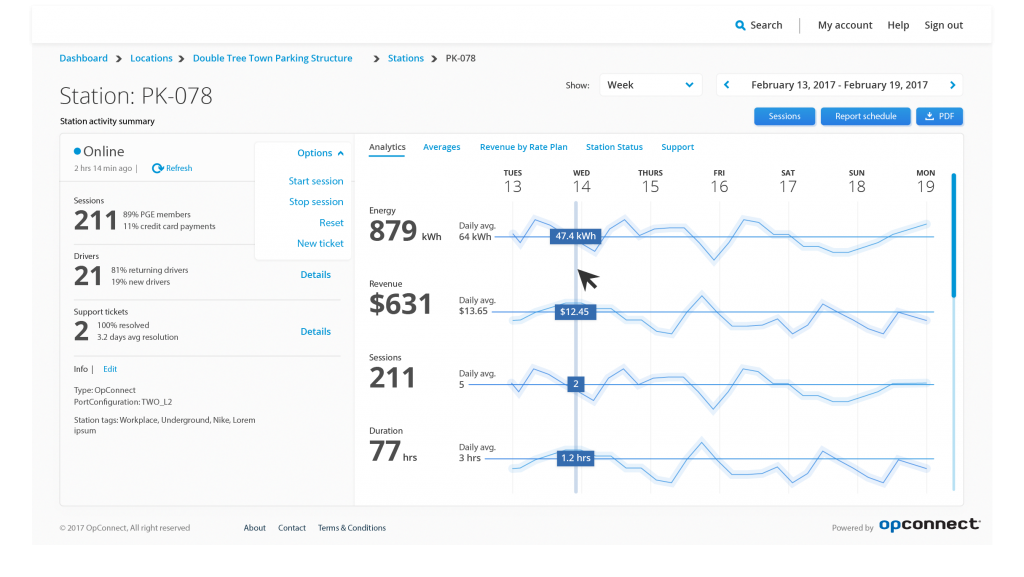Screen dimensions: 1024x577
Task: Choose Reset from the Options menu
Action: pos(331,222)
